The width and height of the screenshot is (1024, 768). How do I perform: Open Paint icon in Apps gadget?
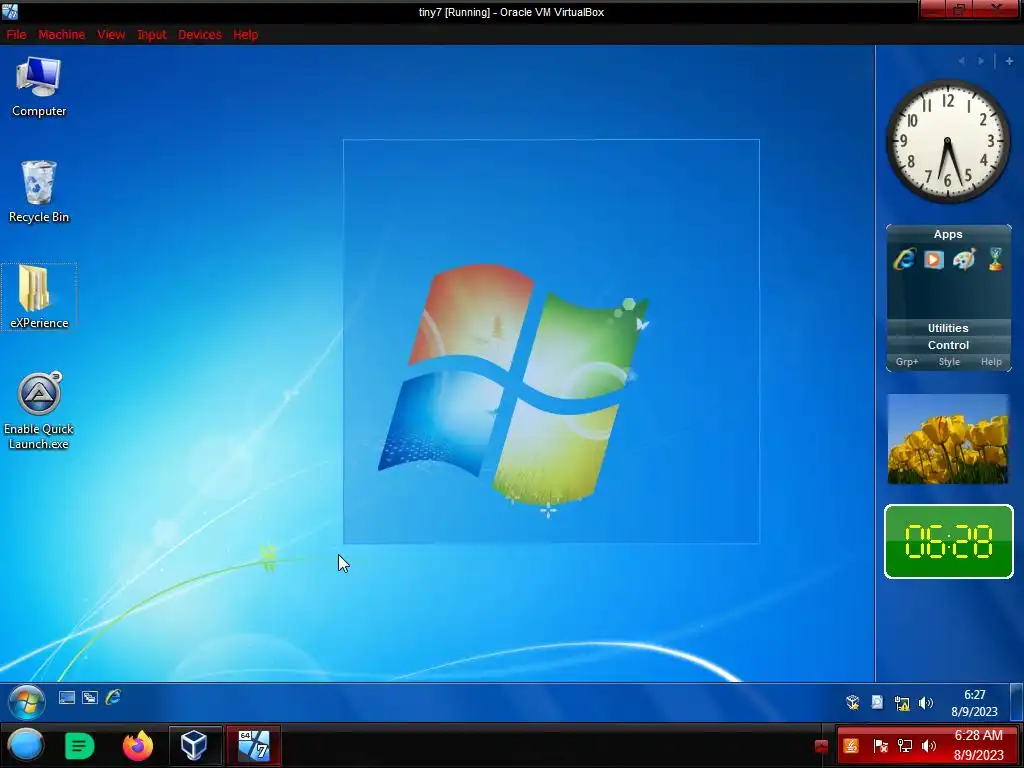964,259
